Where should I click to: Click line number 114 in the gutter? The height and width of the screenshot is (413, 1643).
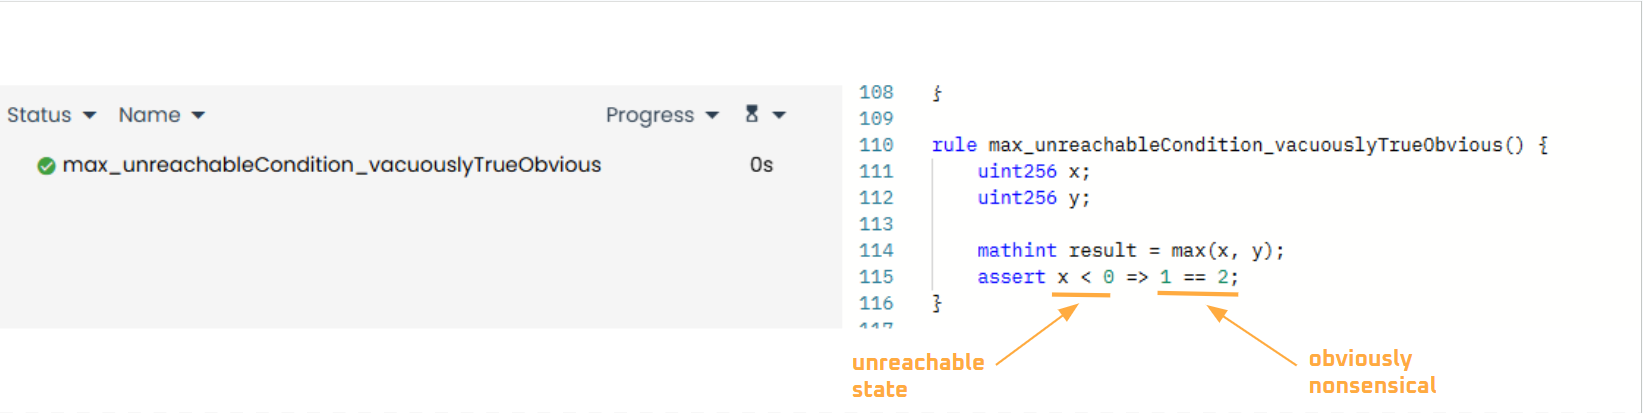tap(876, 251)
